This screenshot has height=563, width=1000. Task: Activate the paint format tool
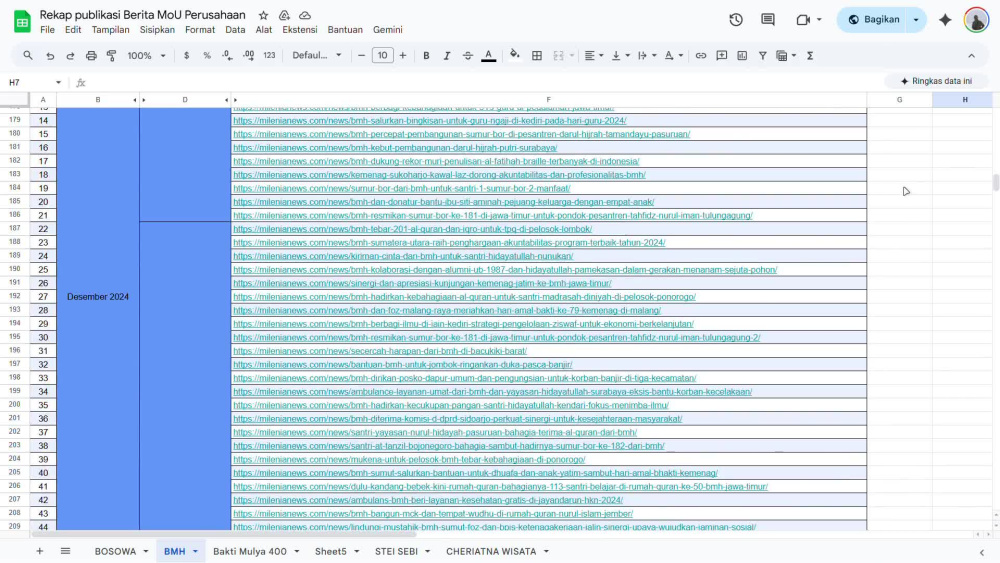(112, 55)
